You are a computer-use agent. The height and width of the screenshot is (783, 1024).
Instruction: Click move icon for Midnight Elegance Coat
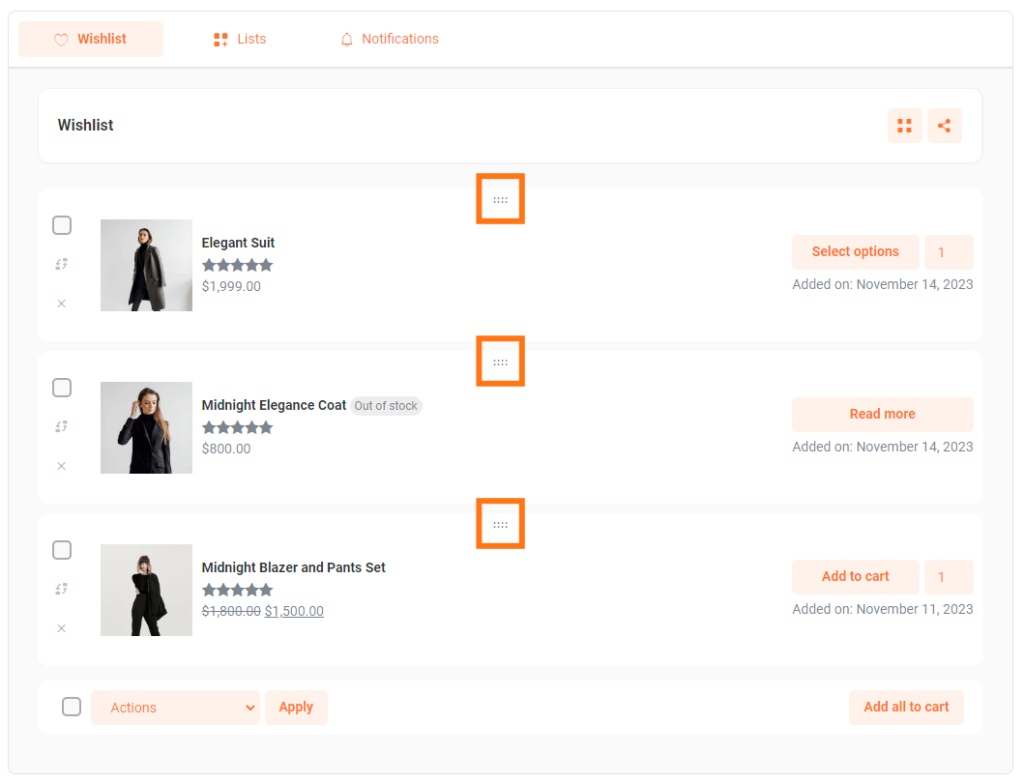click(61, 426)
